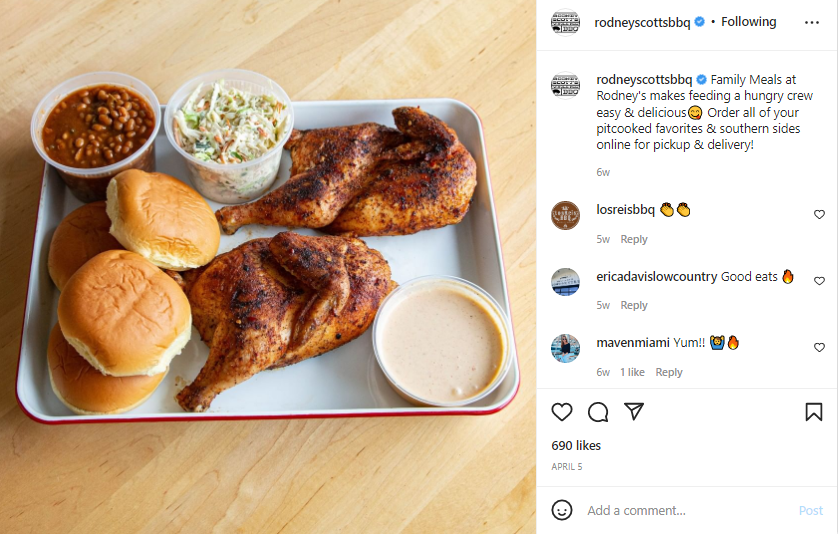Toggle the Following button
The width and height of the screenshot is (838, 534).
click(748, 22)
